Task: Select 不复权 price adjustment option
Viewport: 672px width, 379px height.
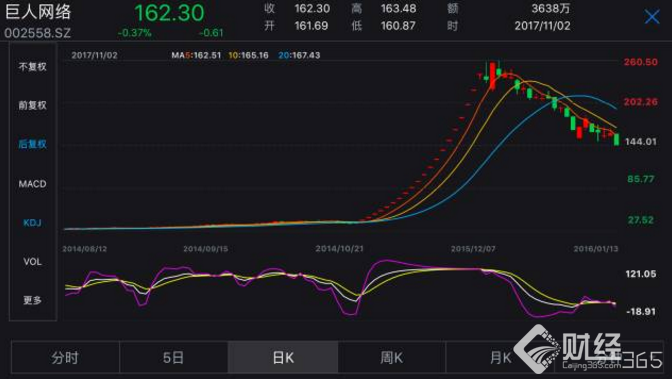Action: click(32, 66)
